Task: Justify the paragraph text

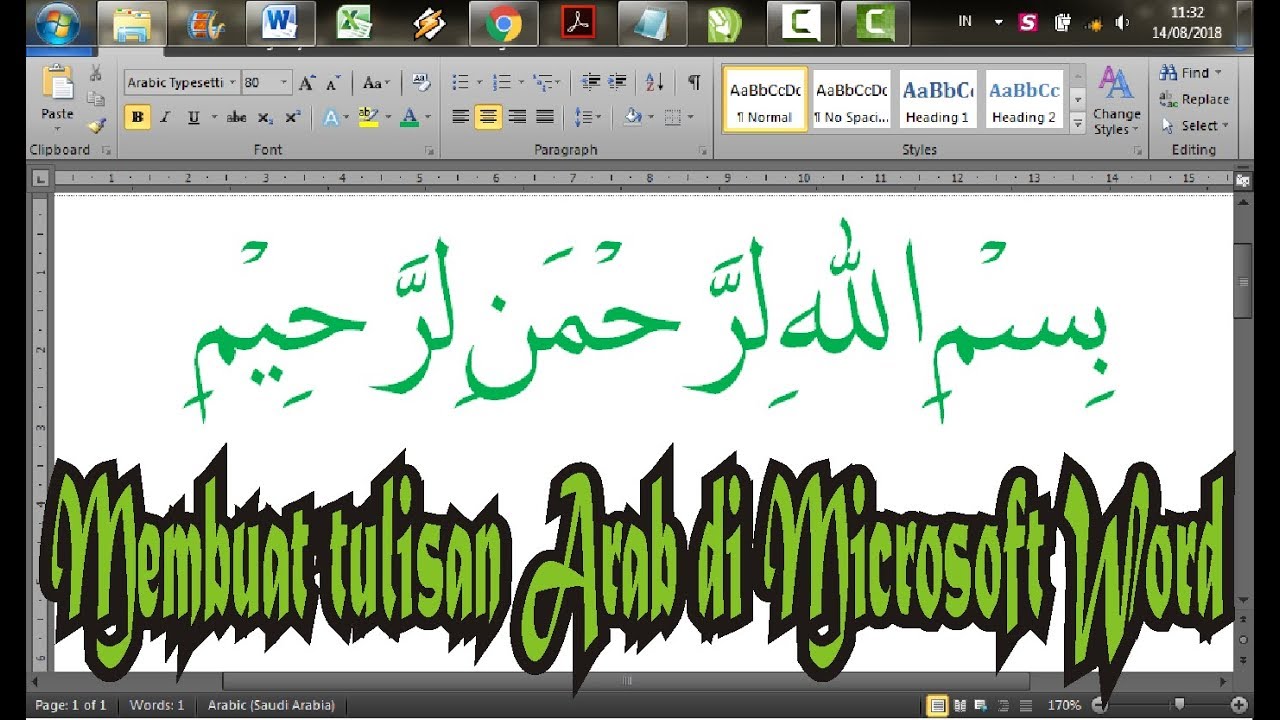Action: (x=545, y=117)
